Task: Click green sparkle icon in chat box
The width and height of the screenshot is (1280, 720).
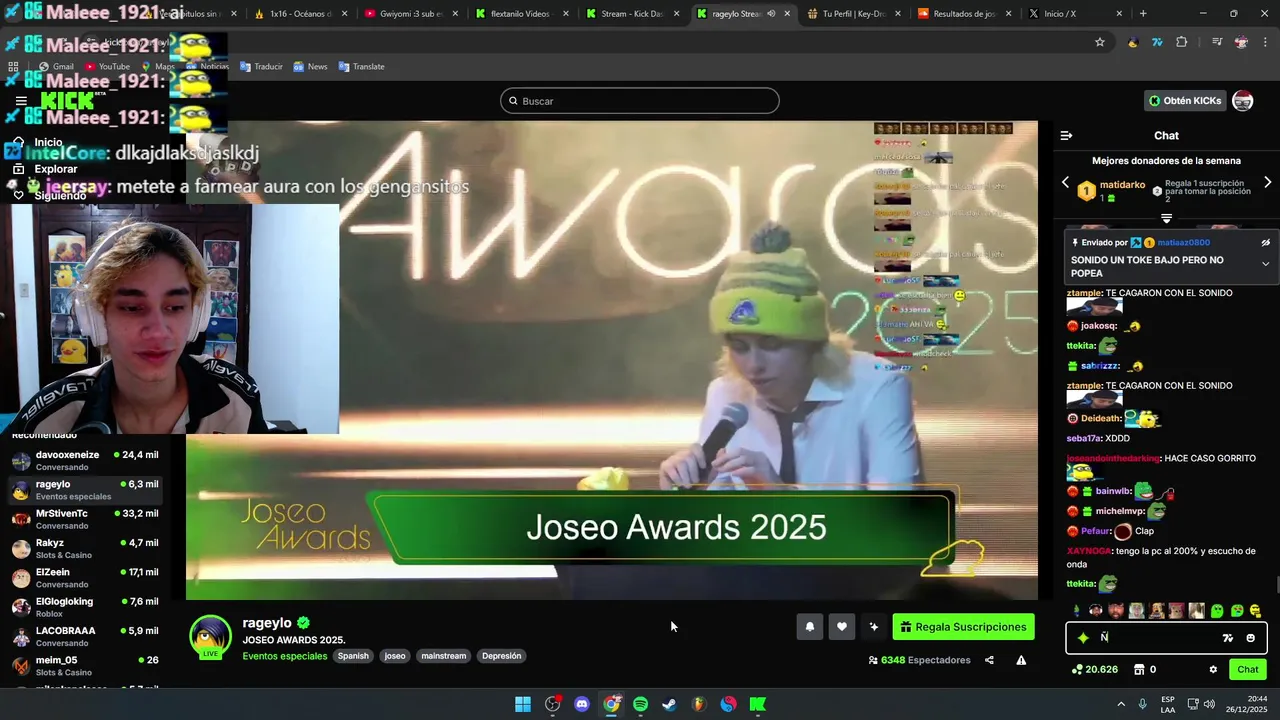Action: pyautogui.click(x=1083, y=638)
